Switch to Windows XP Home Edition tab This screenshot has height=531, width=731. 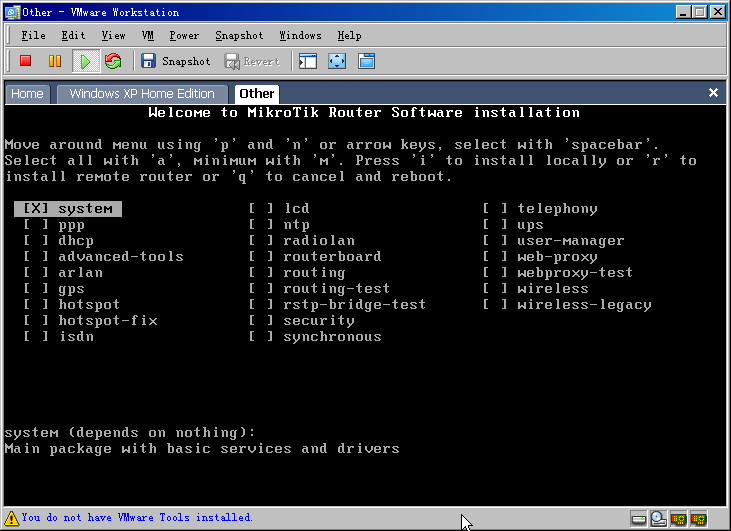[x=142, y=94]
